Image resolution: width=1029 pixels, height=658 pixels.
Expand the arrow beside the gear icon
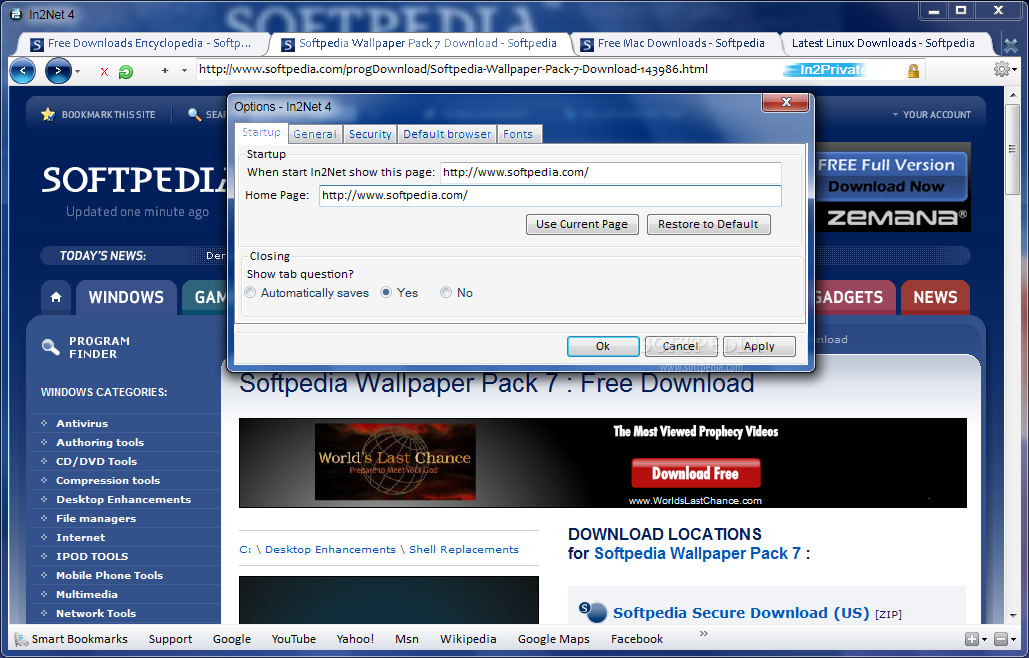(x=1015, y=70)
